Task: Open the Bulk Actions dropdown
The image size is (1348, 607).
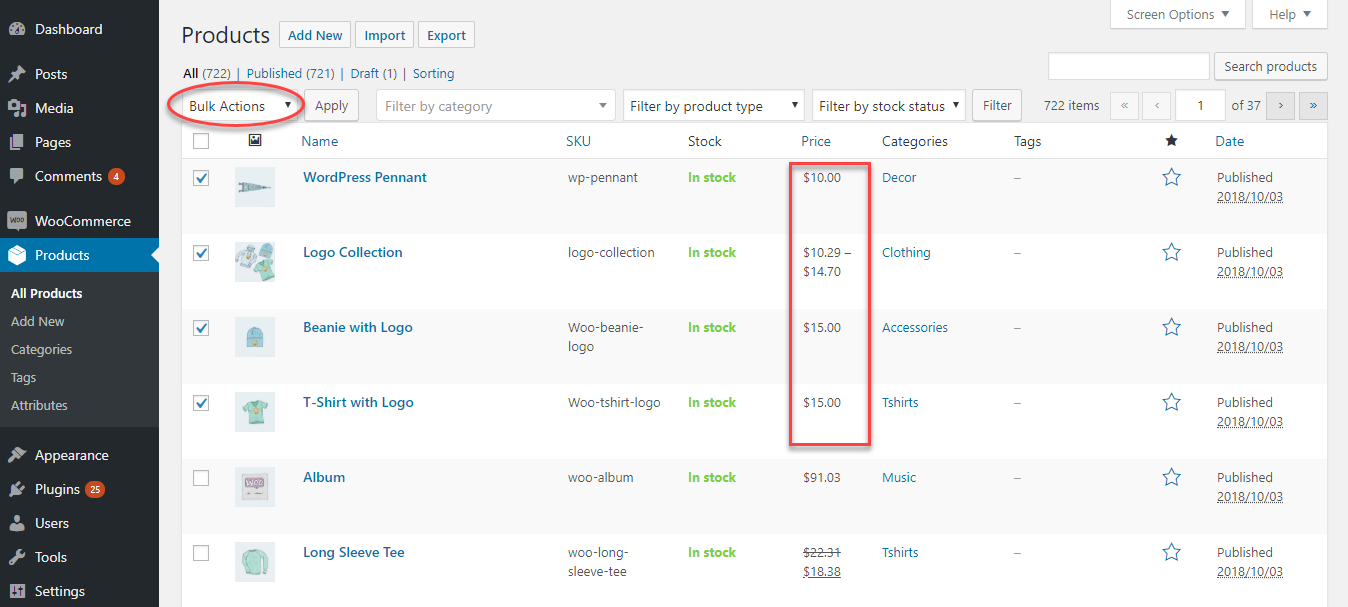Action: [240, 106]
